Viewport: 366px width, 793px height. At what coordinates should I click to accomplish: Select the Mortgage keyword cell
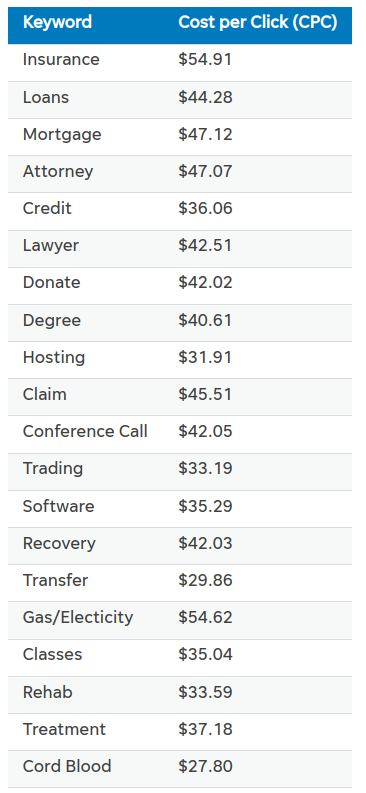click(x=62, y=135)
